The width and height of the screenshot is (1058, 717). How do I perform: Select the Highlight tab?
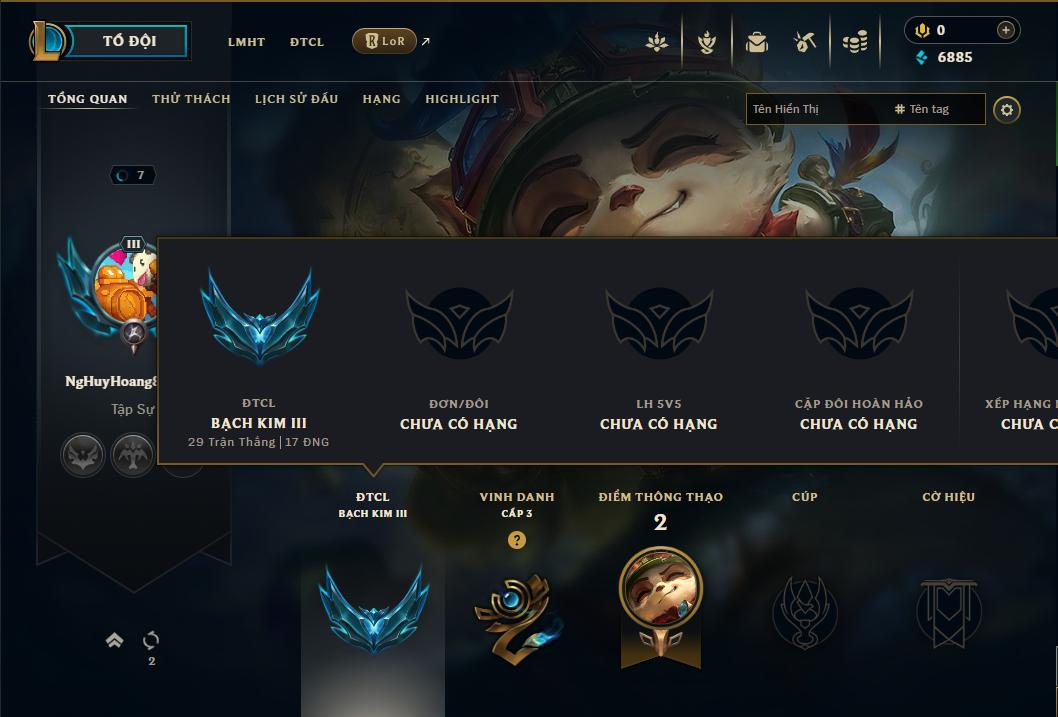point(462,98)
